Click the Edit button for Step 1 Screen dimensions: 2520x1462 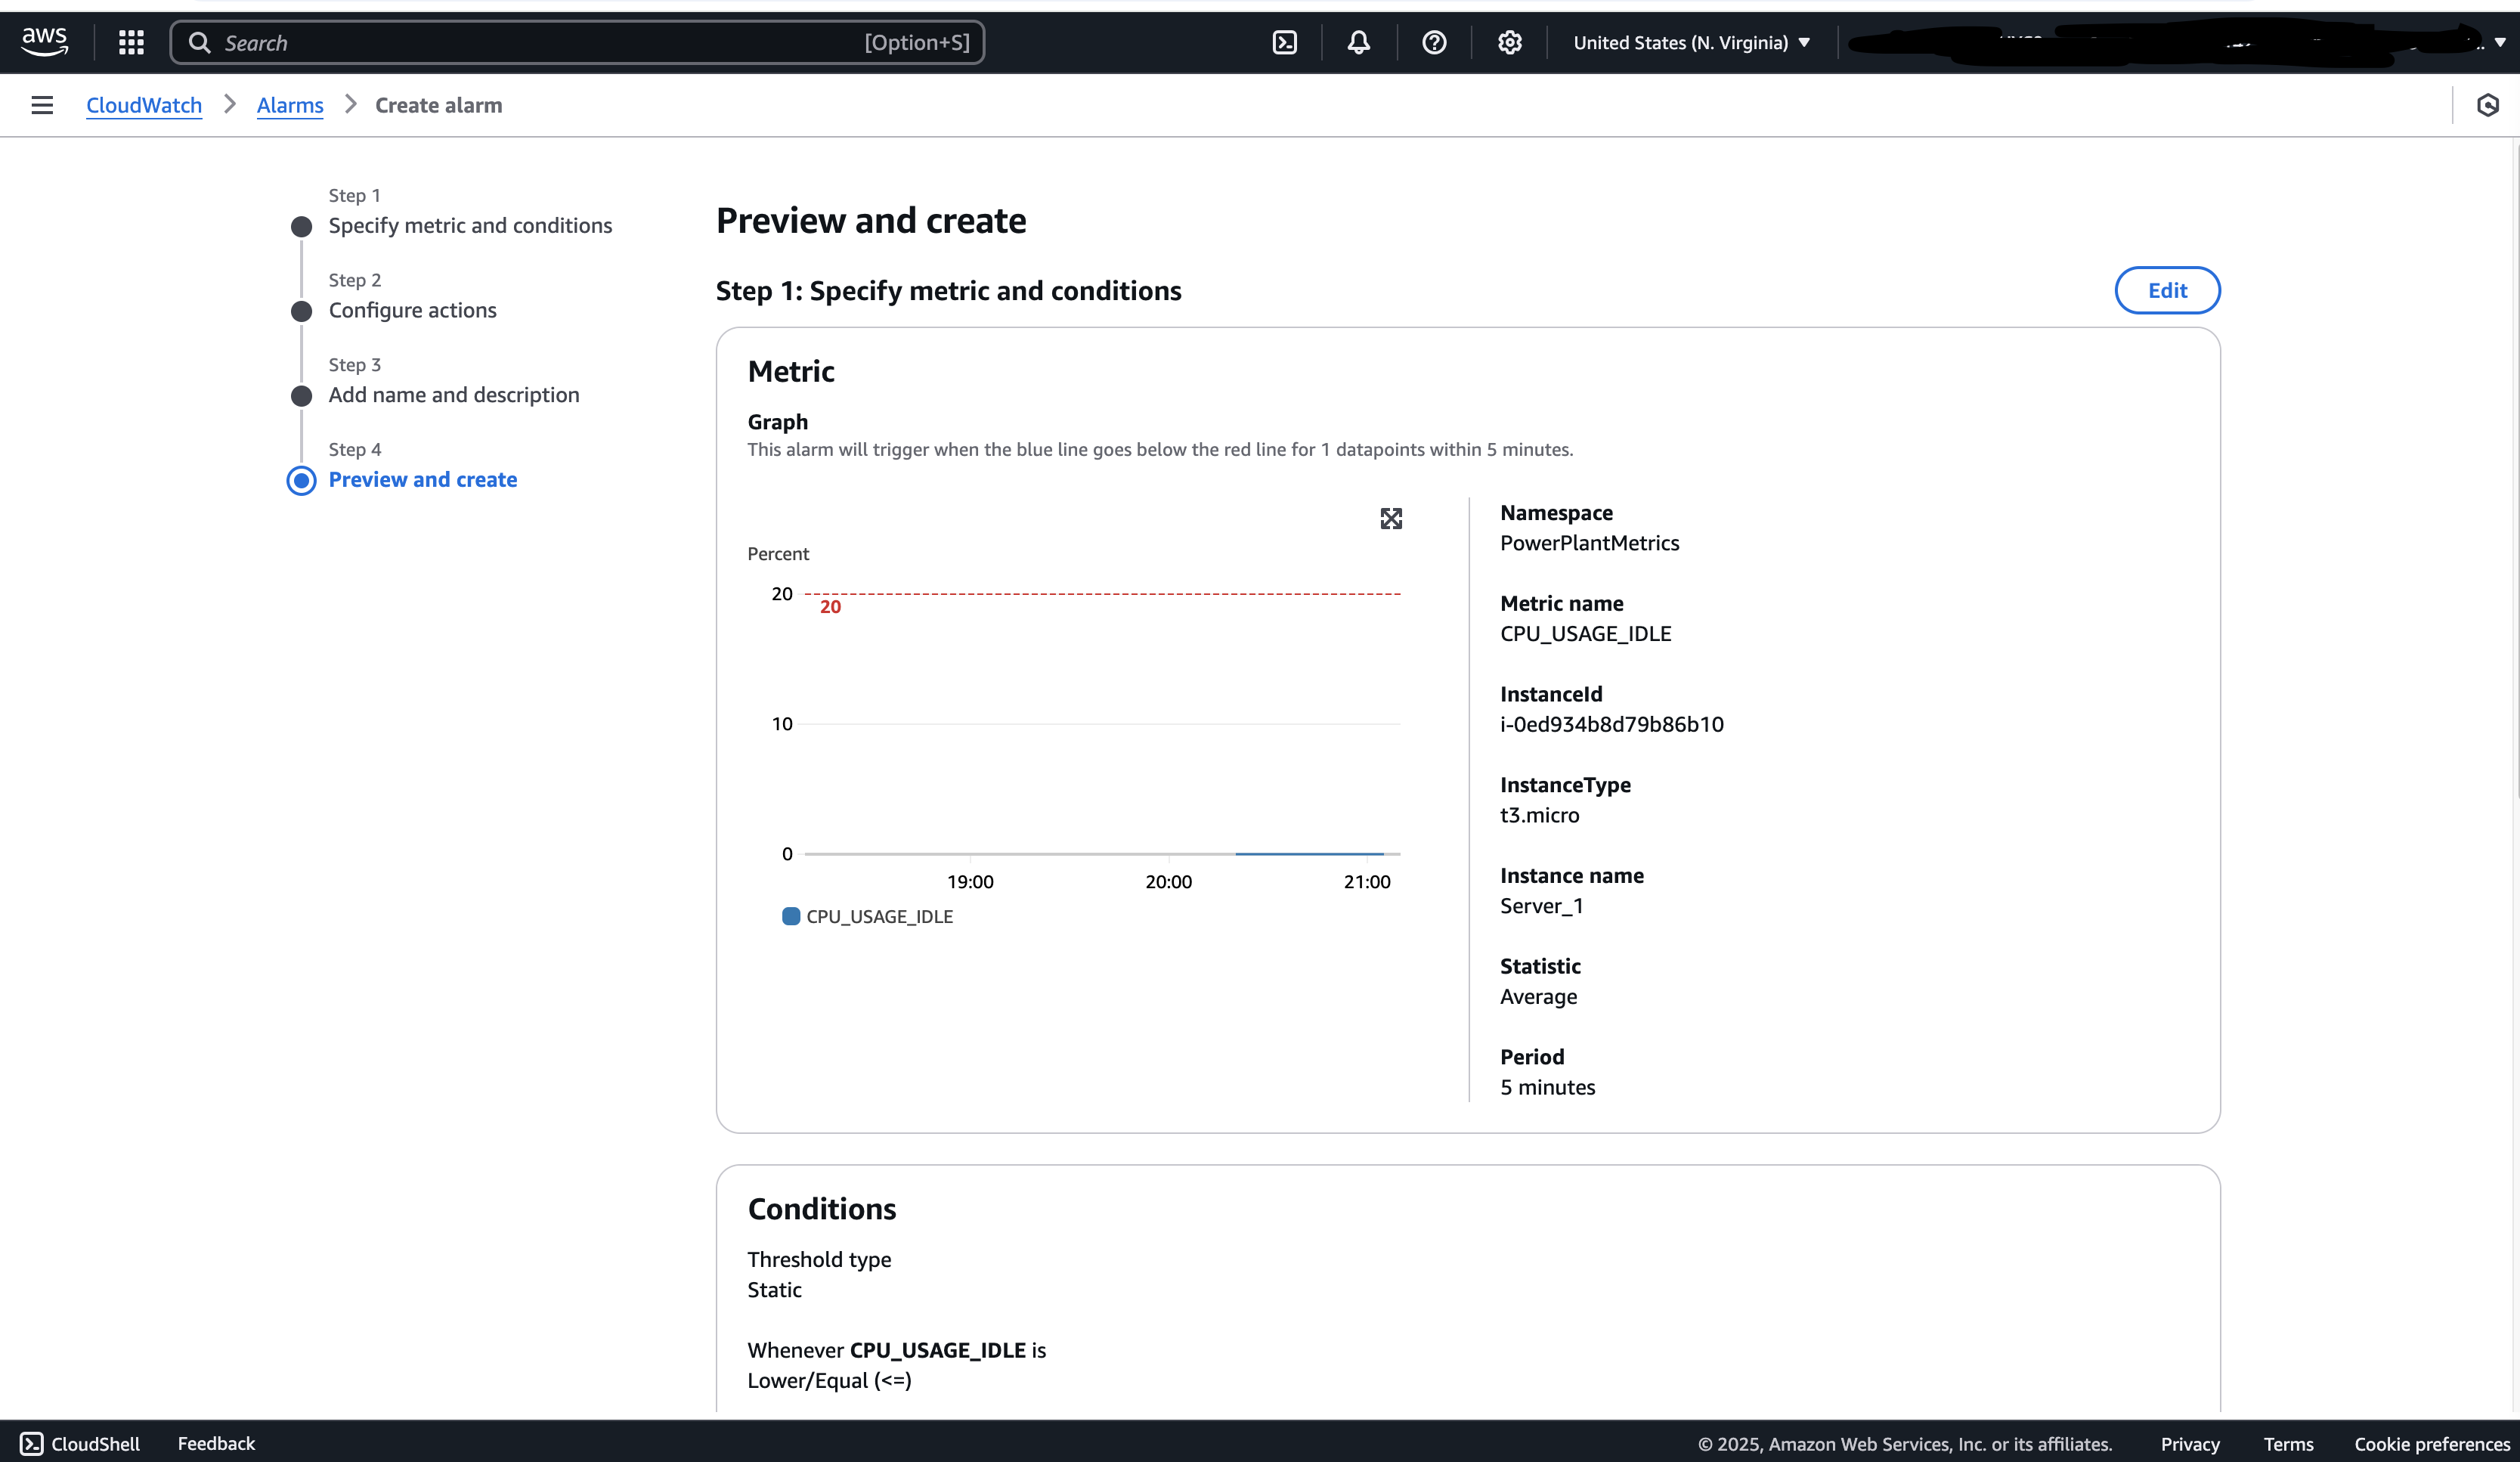(2168, 290)
